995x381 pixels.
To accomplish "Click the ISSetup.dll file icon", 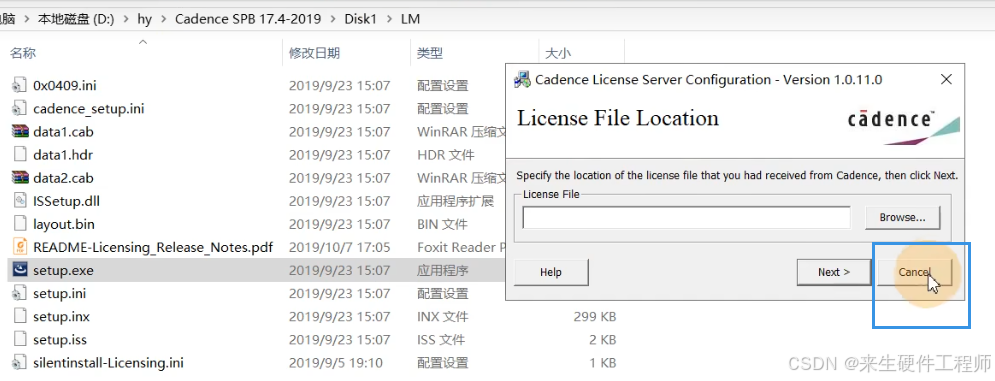I will 20,201.
